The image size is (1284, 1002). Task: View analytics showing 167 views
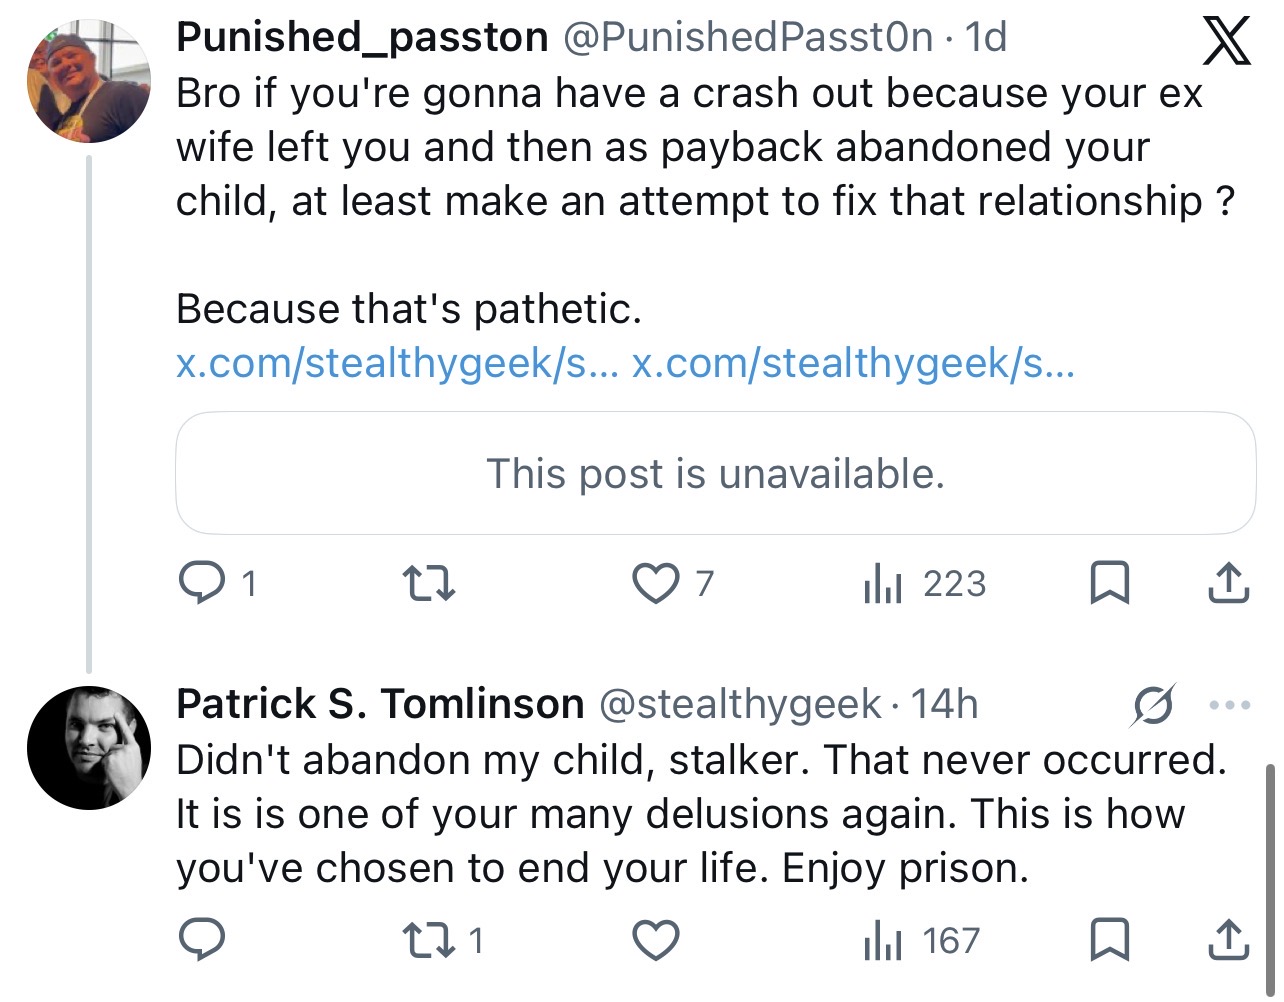point(921,940)
